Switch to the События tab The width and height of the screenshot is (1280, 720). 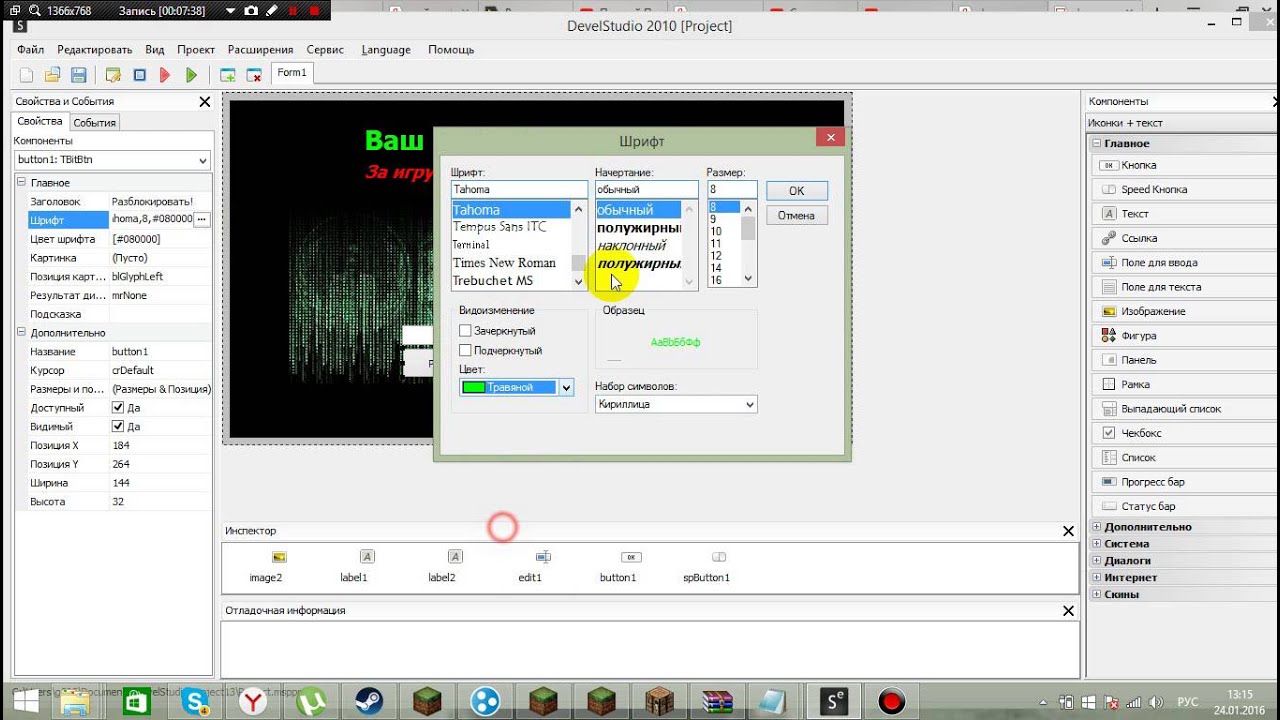(94, 122)
